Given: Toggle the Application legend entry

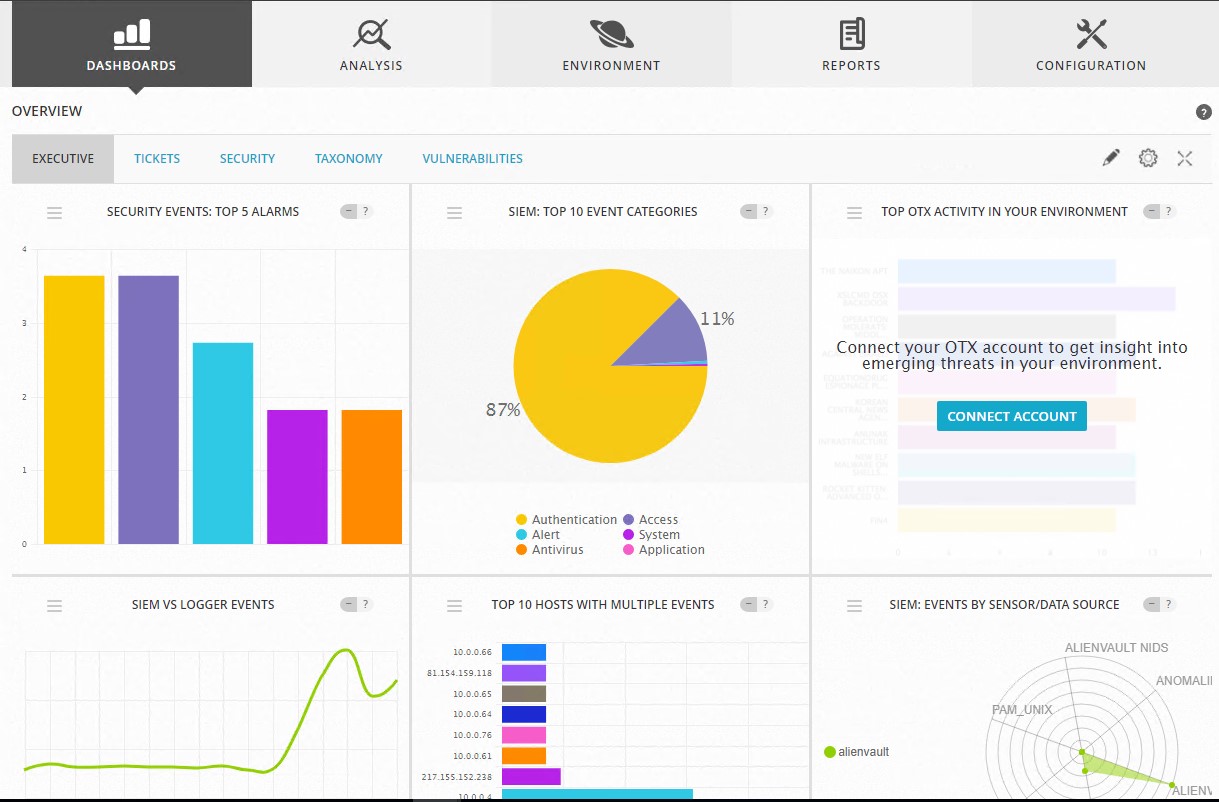Looking at the screenshot, I should pyautogui.click(x=663, y=550).
